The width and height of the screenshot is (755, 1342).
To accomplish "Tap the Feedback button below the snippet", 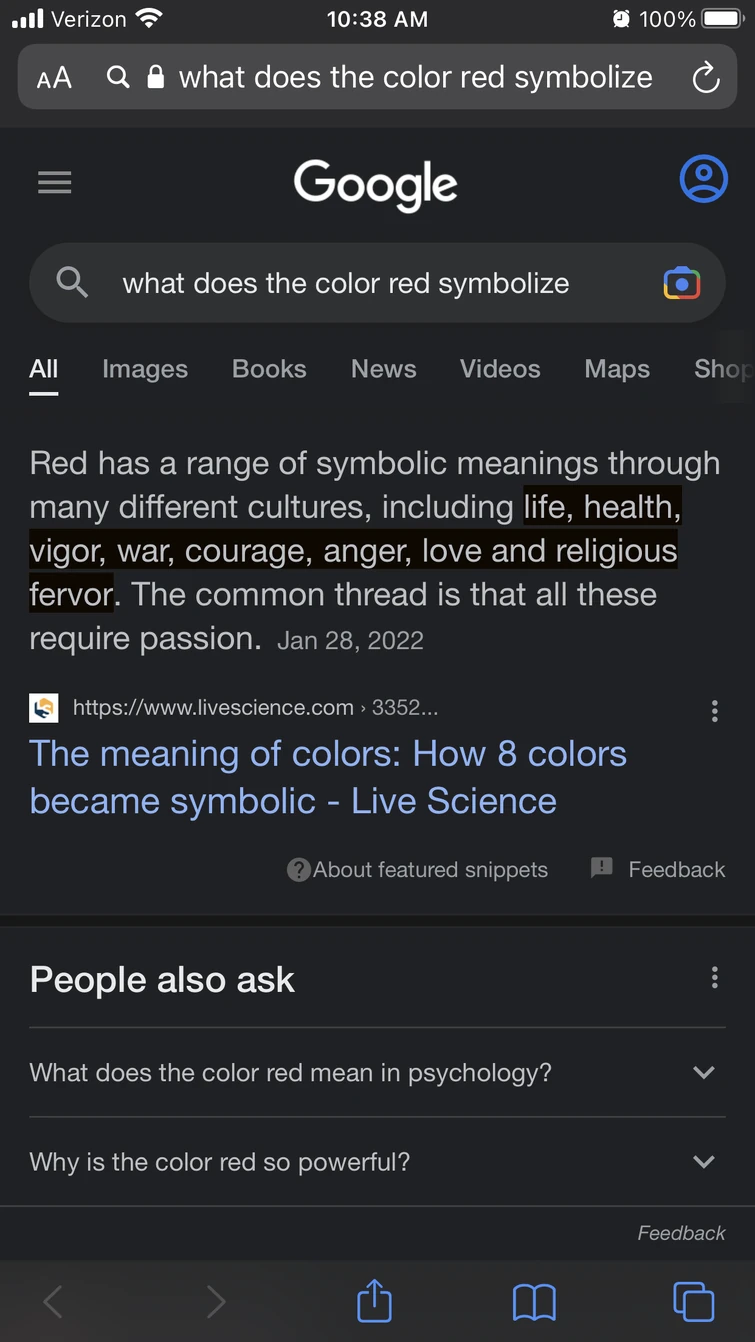I will [x=658, y=869].
